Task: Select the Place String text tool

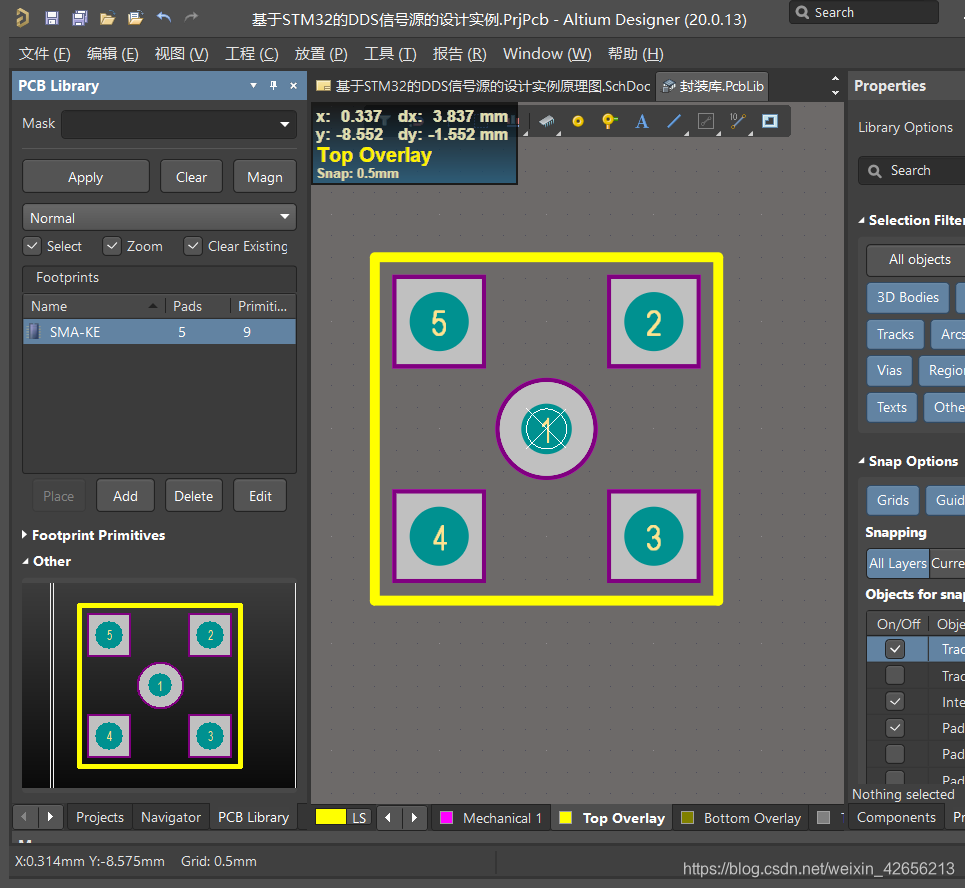Action: pyautogui.click(x=642, y=121)
